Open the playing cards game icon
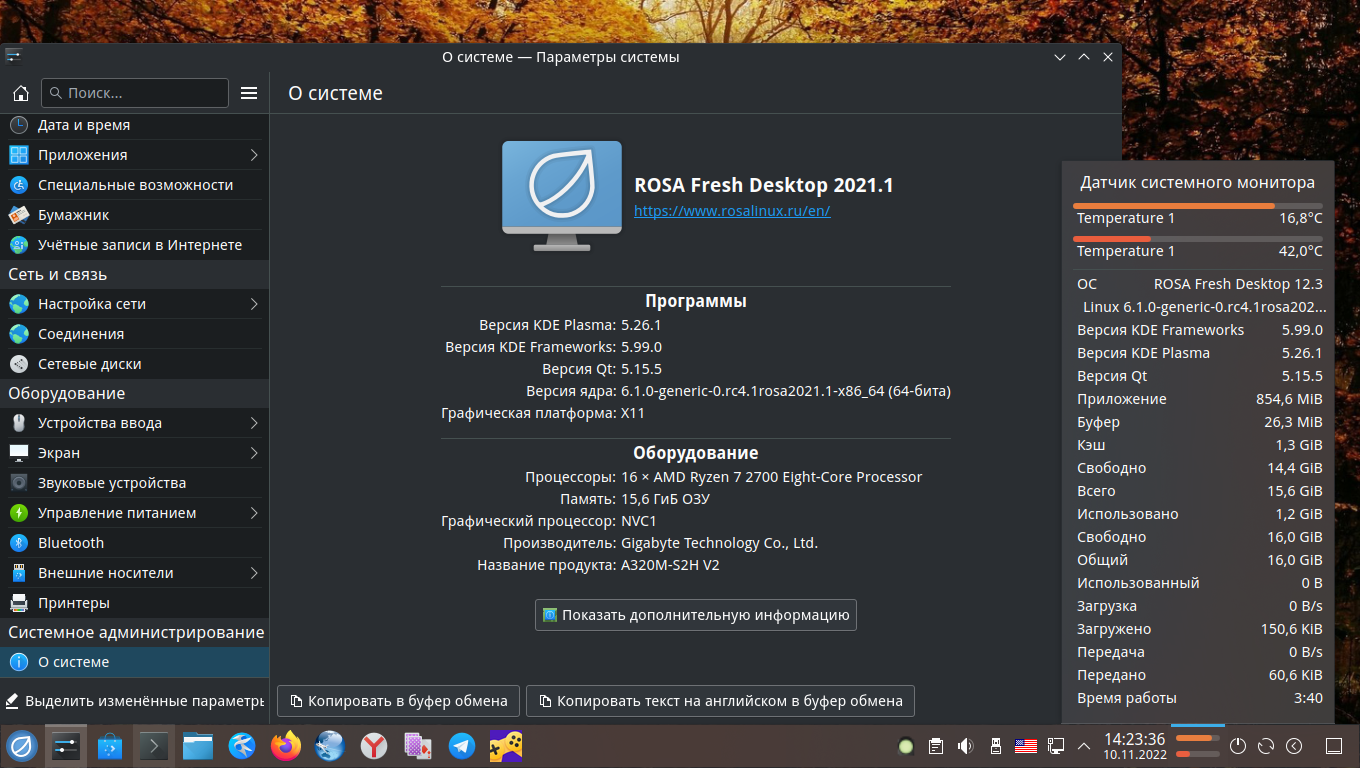 pos(417,746)
